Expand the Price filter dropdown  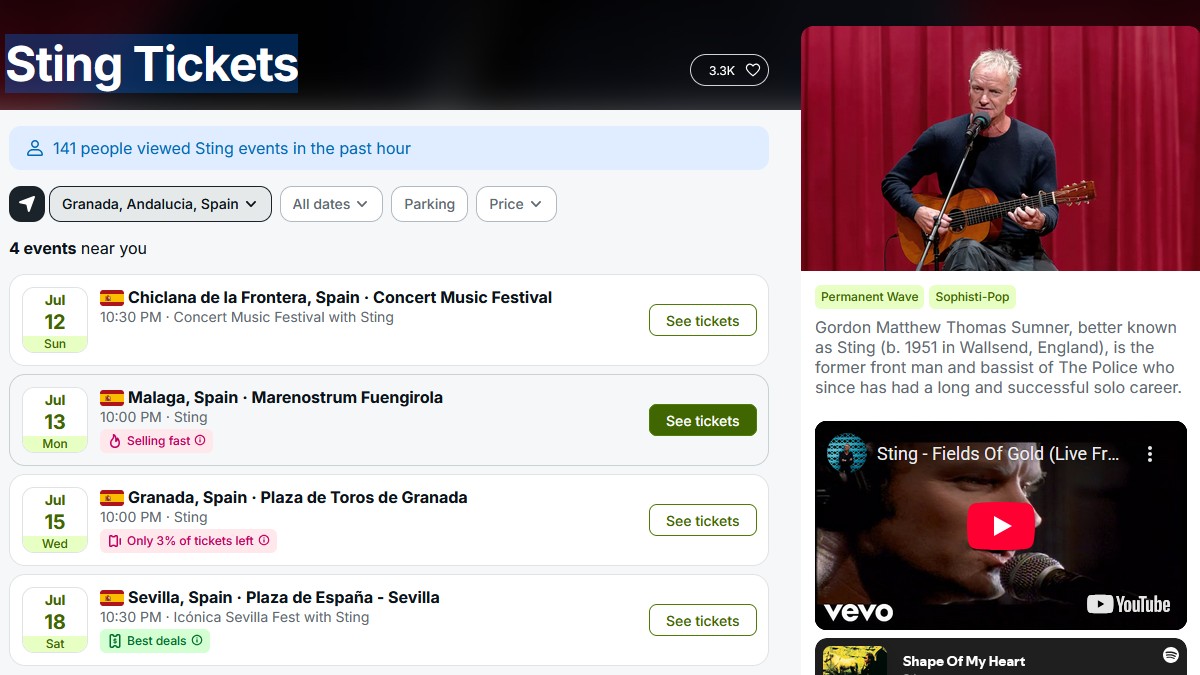tap(516, 204)
